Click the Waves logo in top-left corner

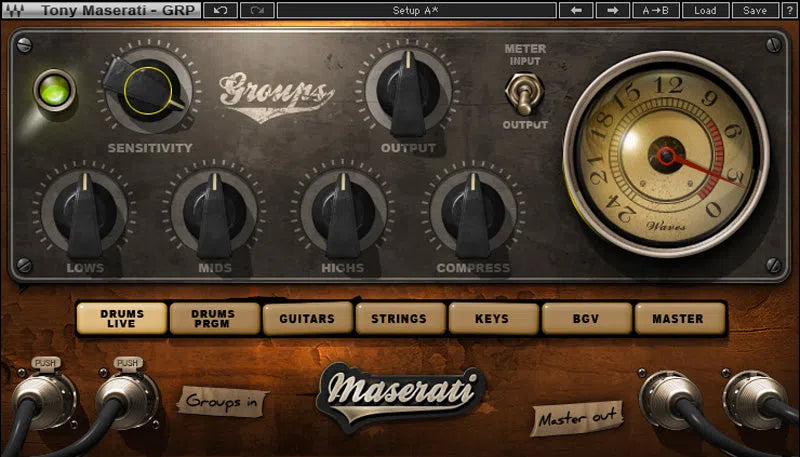pyautogui.click(x=14, y=10)
